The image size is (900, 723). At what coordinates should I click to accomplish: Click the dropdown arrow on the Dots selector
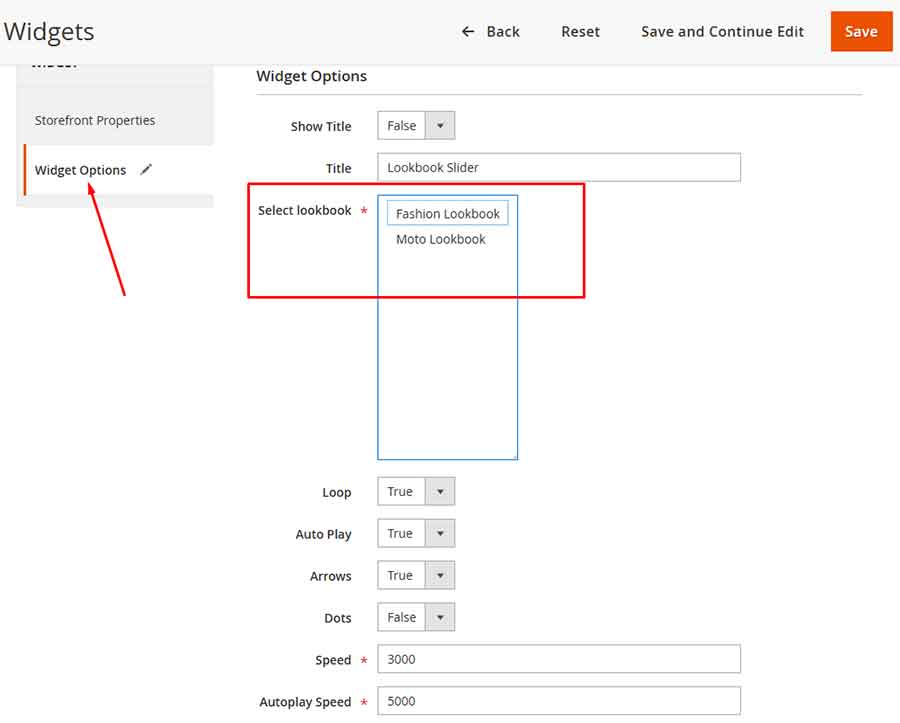(442, 617)
